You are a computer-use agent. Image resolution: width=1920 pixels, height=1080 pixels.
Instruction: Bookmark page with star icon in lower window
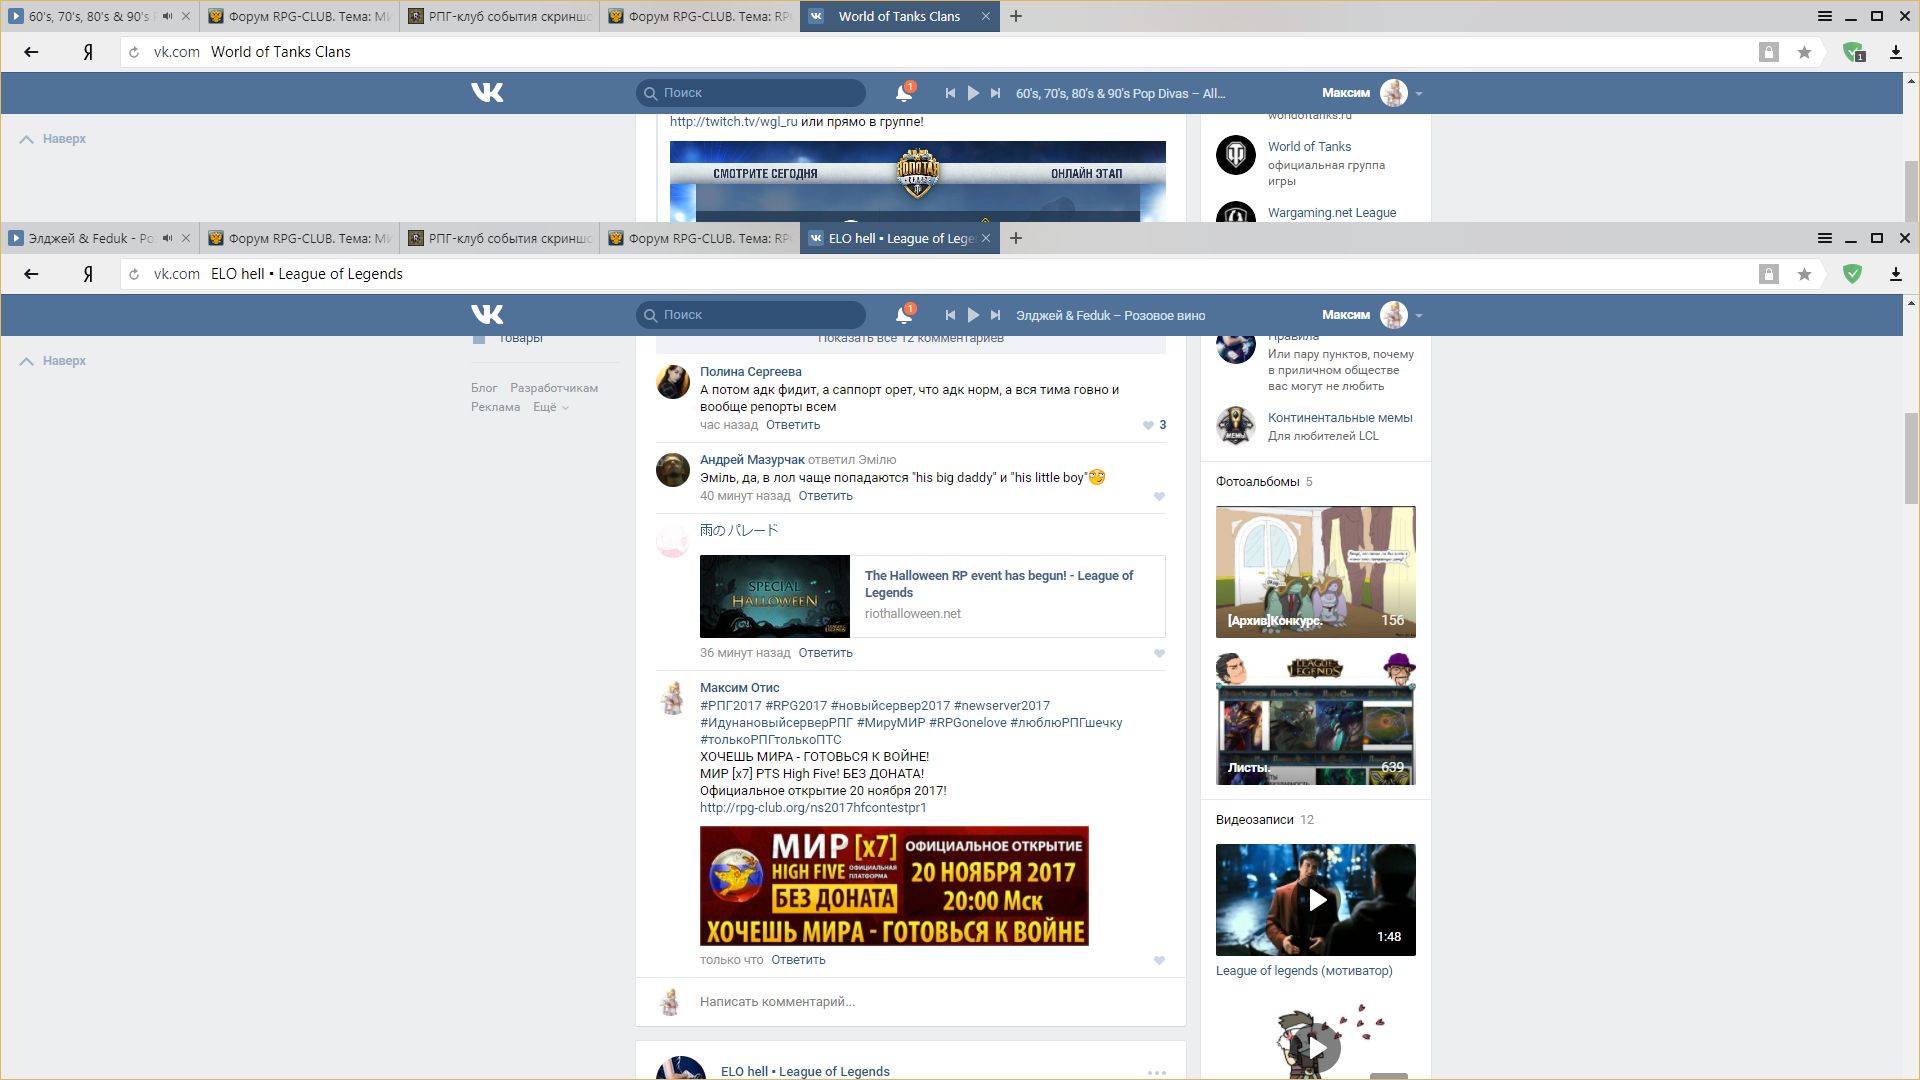pos(1804,274)
